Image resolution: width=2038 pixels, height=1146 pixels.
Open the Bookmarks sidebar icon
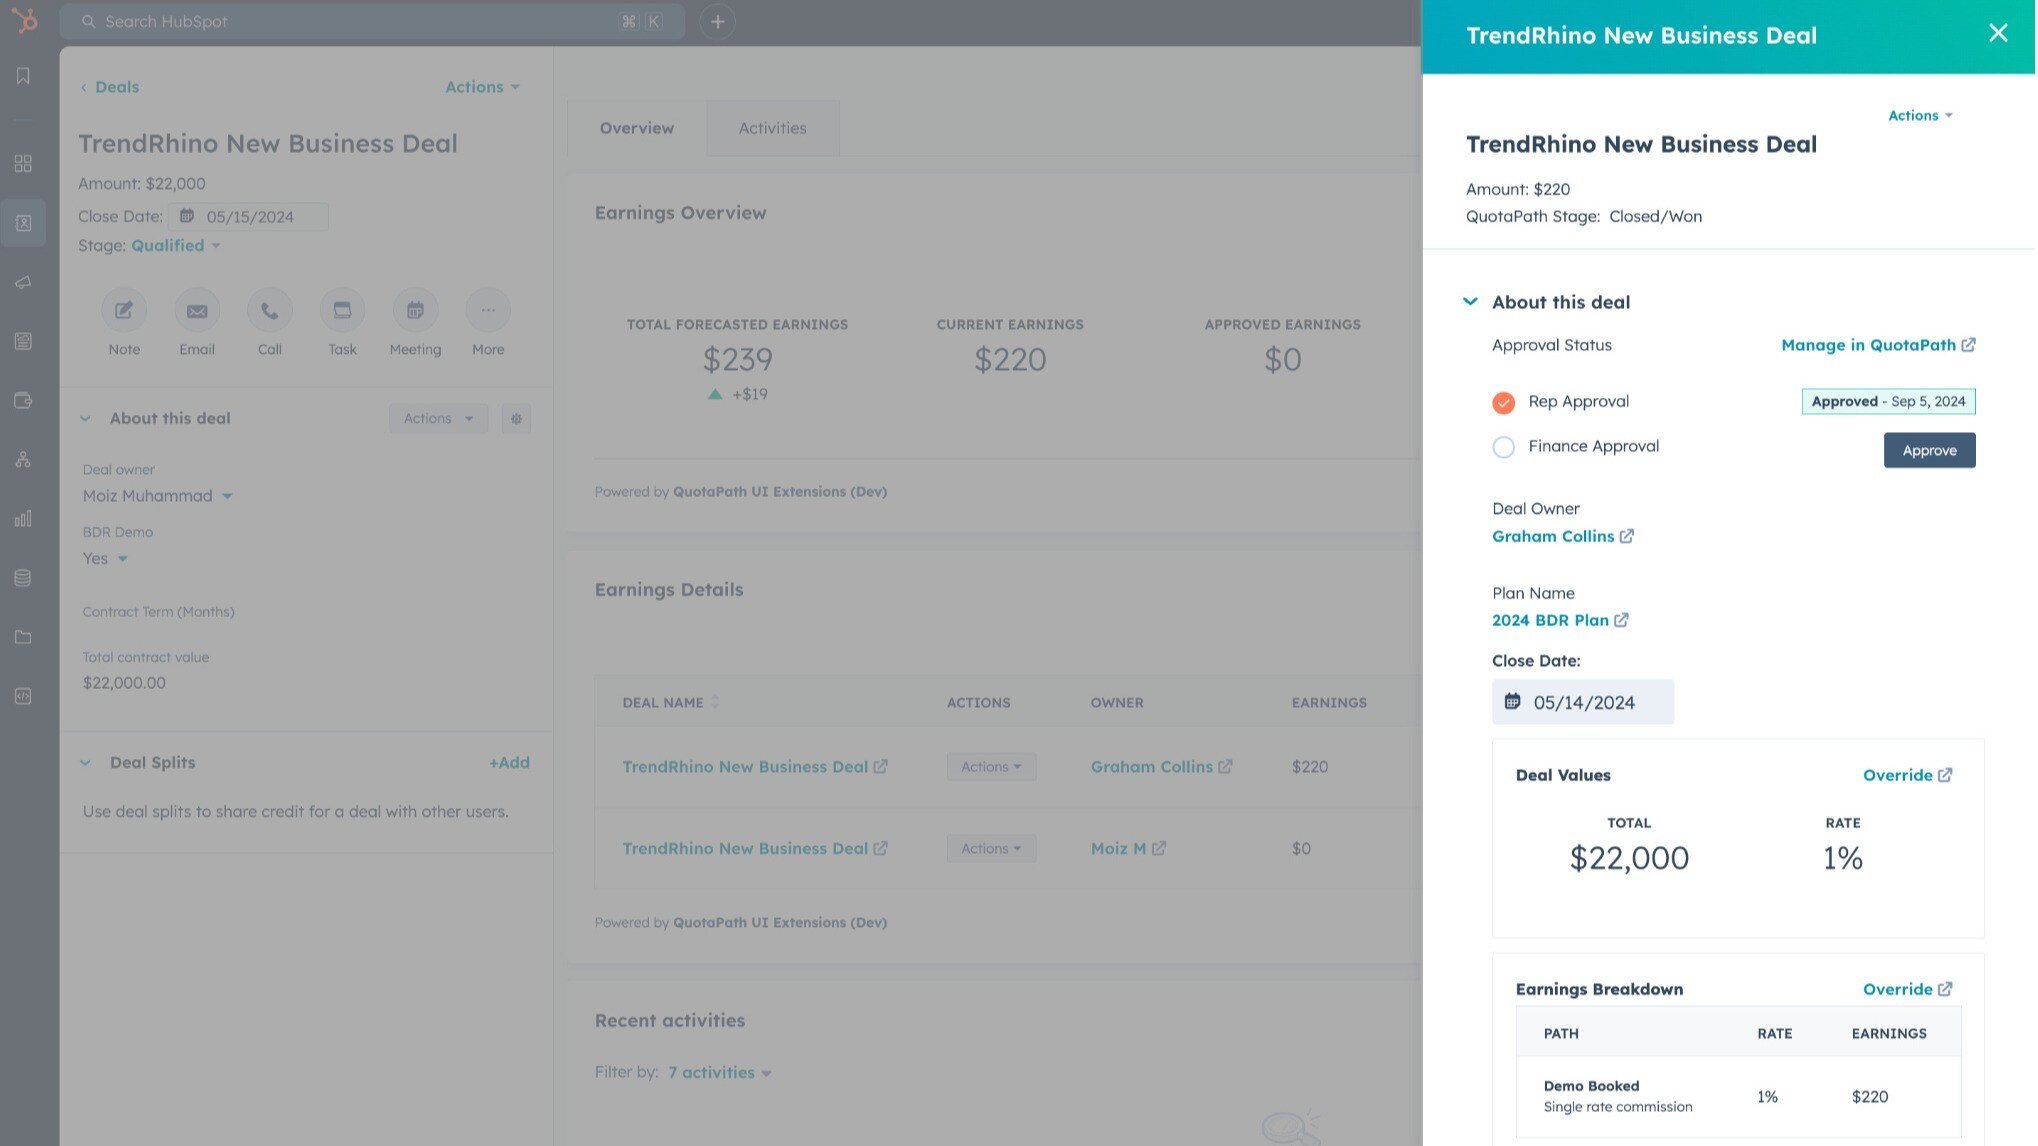click(x=23, y=74)
